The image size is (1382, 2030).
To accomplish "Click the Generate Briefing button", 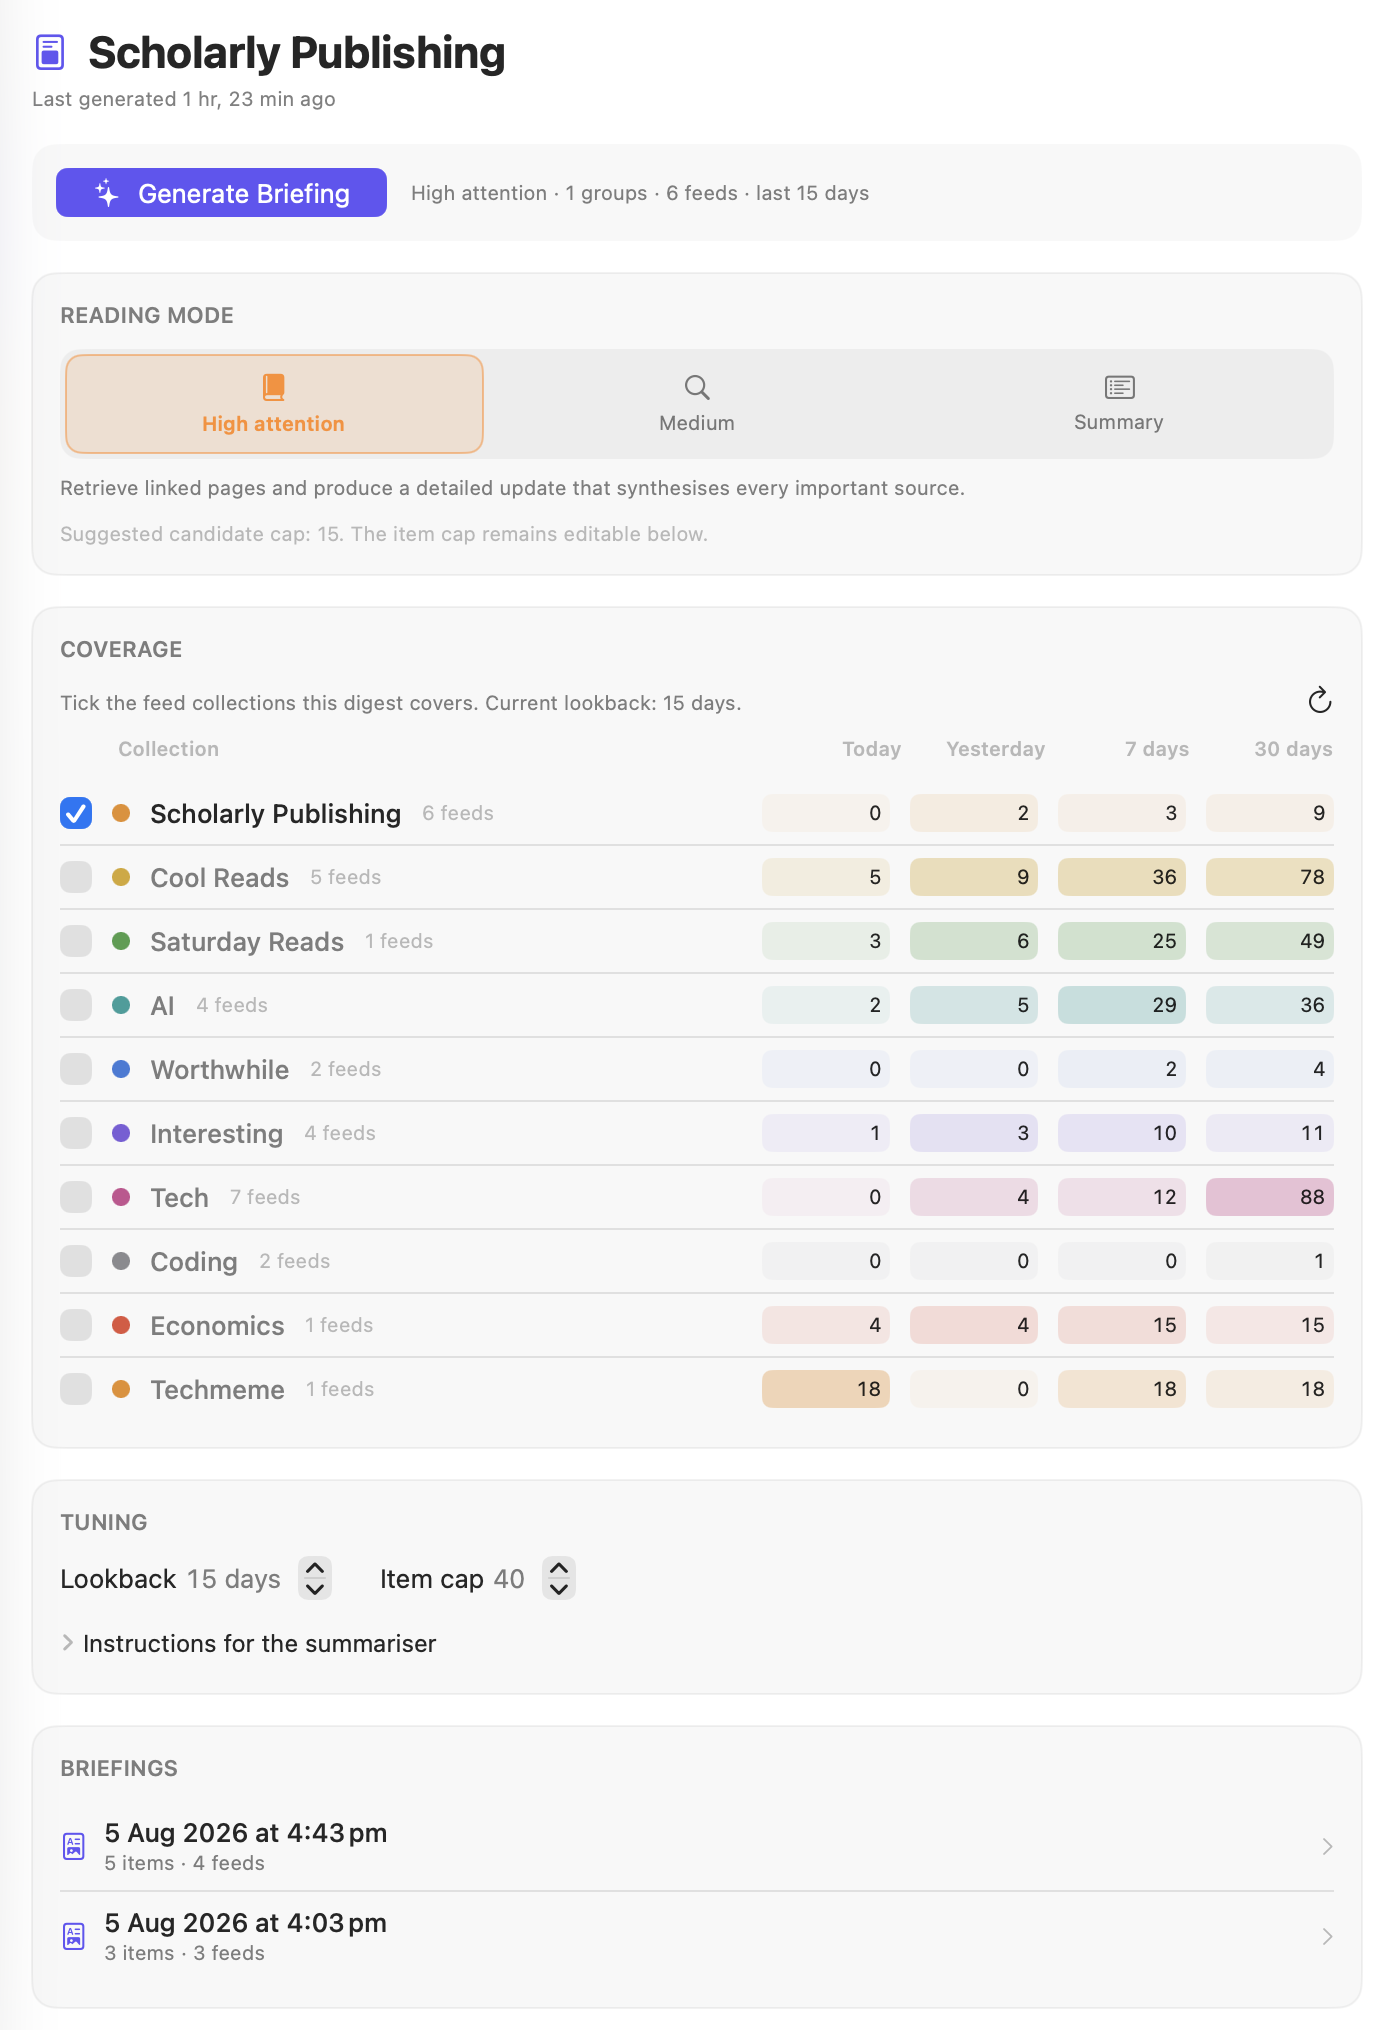I will pyautogui.click(x=221, y=193).
